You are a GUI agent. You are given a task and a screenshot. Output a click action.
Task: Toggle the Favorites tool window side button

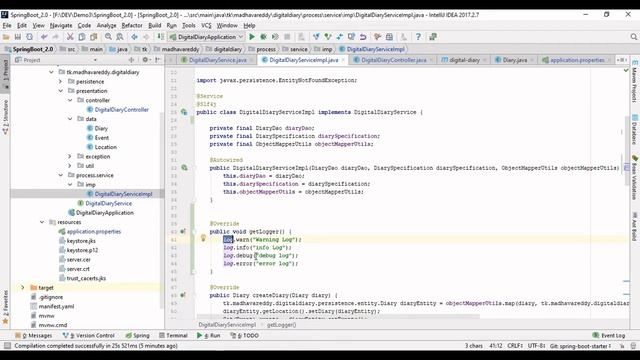tap(5, 307)
